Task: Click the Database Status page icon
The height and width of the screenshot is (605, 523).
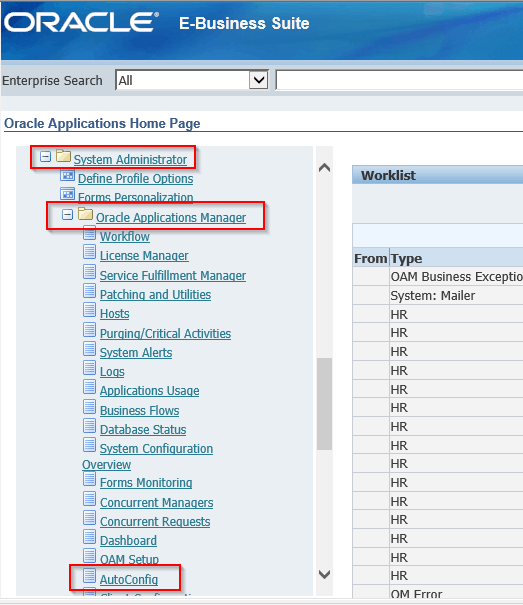Action: click(x=90, y=426)
